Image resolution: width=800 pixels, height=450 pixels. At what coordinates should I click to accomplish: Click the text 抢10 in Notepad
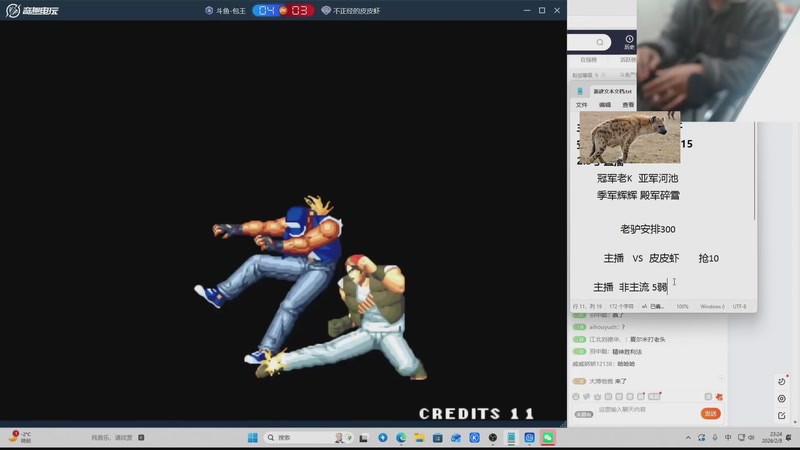click(x=709, y=258)
